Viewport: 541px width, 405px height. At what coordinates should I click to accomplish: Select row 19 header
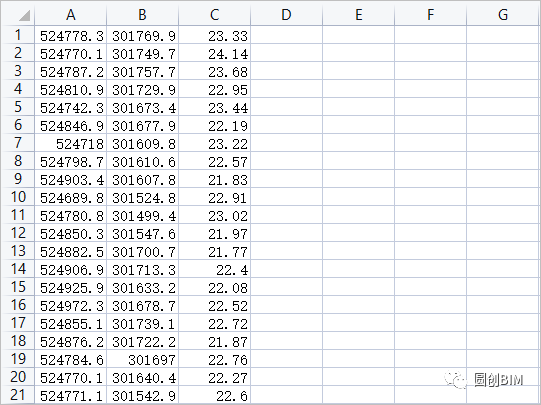tap(18, 358)
